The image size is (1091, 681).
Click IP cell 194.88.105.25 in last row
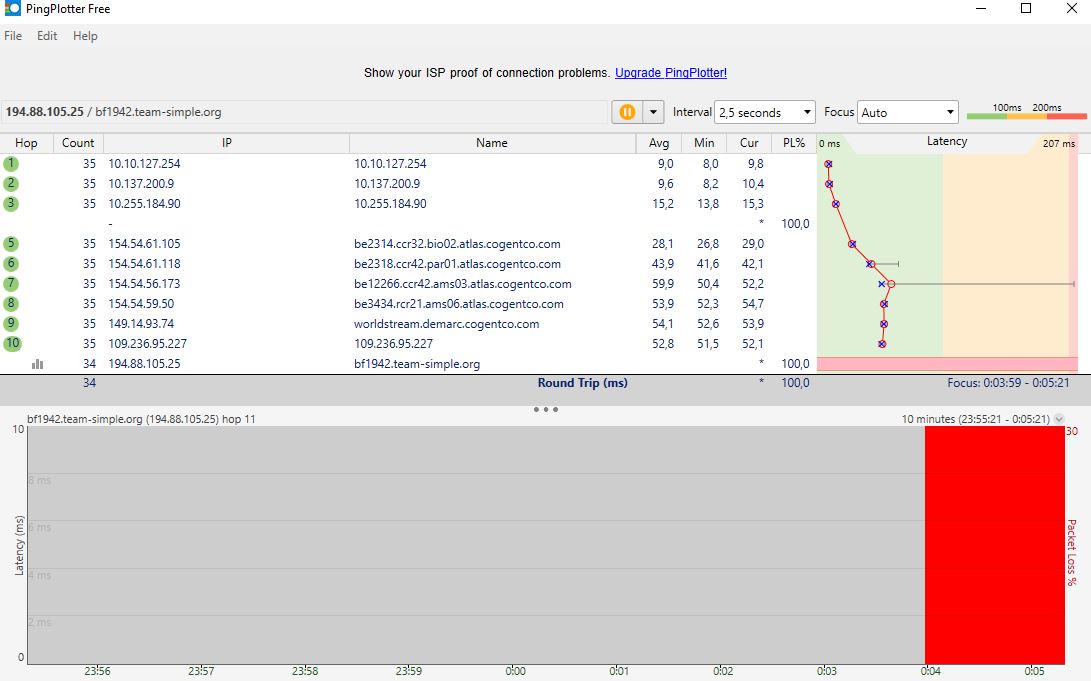(x=144, y=364)
